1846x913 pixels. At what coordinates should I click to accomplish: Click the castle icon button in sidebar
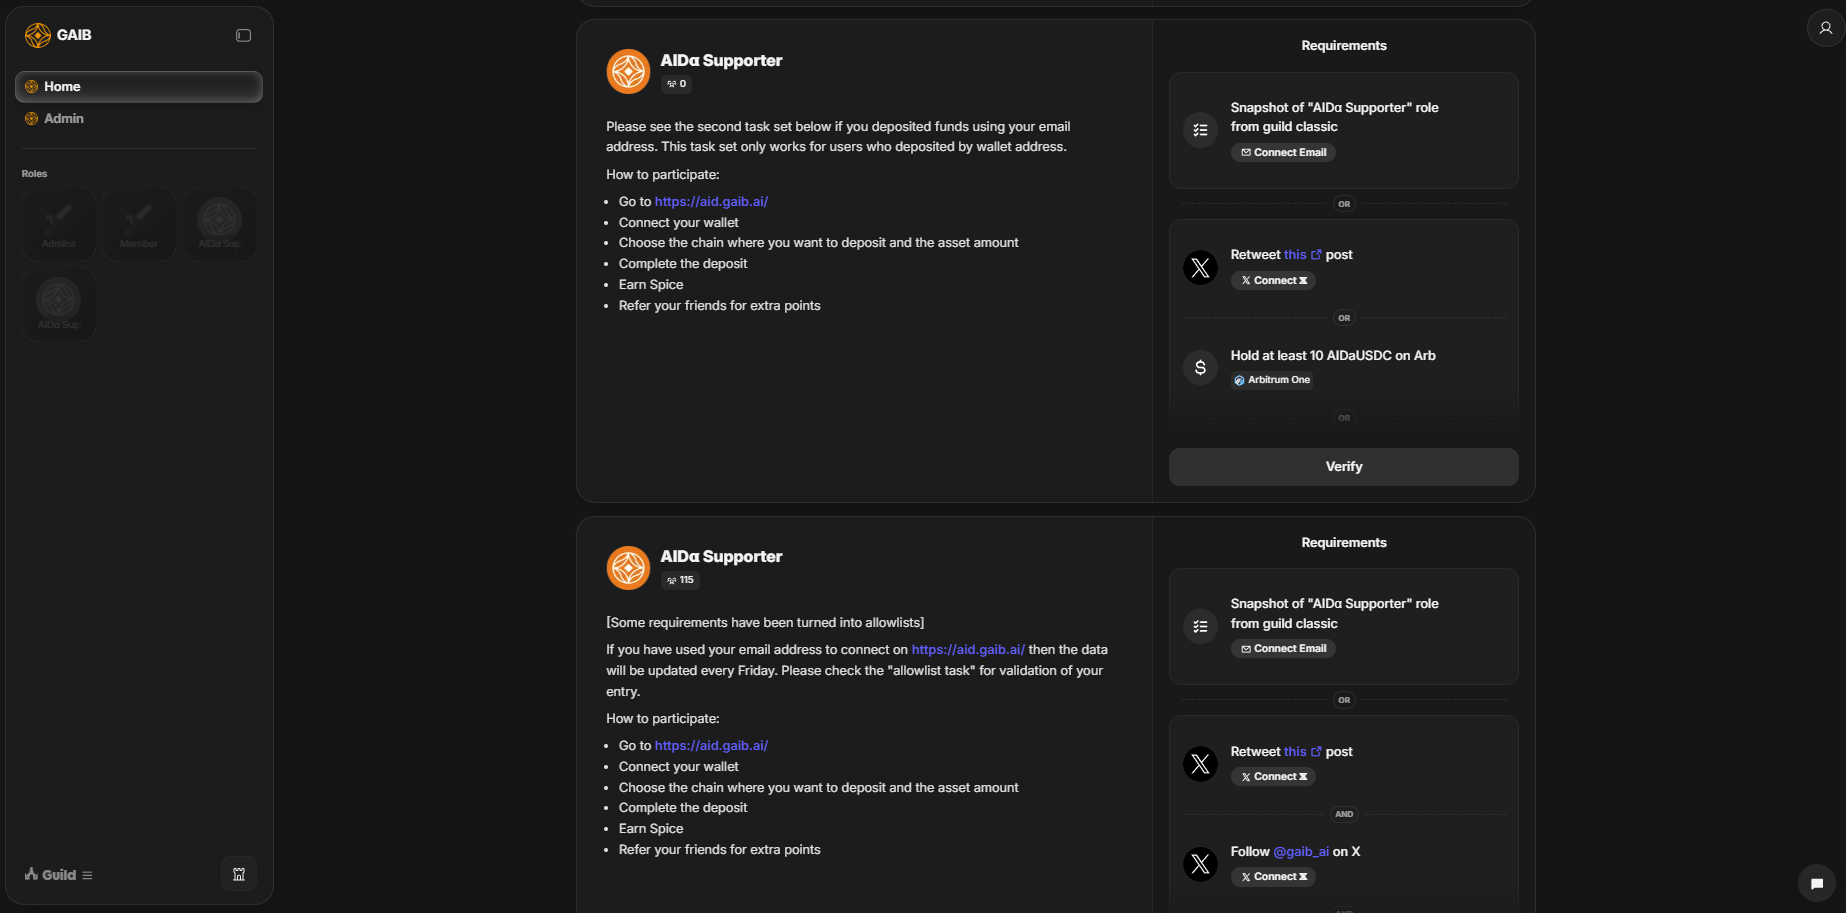pos(239,874)
